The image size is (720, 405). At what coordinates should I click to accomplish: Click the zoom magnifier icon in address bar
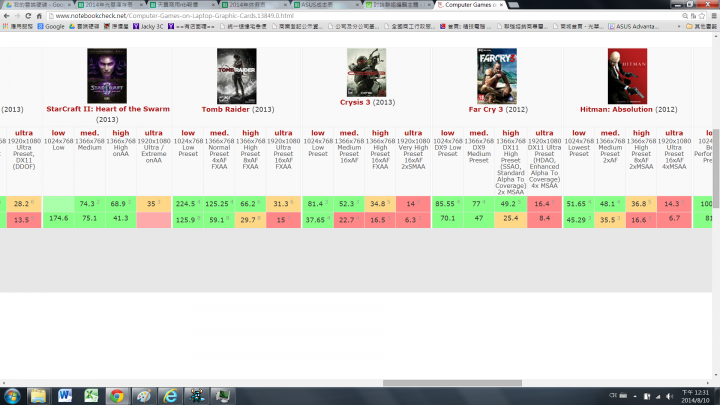coord(685,16)
